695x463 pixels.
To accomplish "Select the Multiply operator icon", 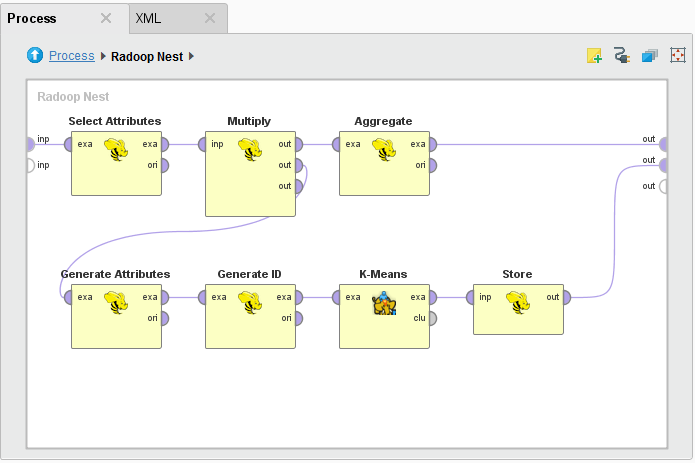I will 250,151.
